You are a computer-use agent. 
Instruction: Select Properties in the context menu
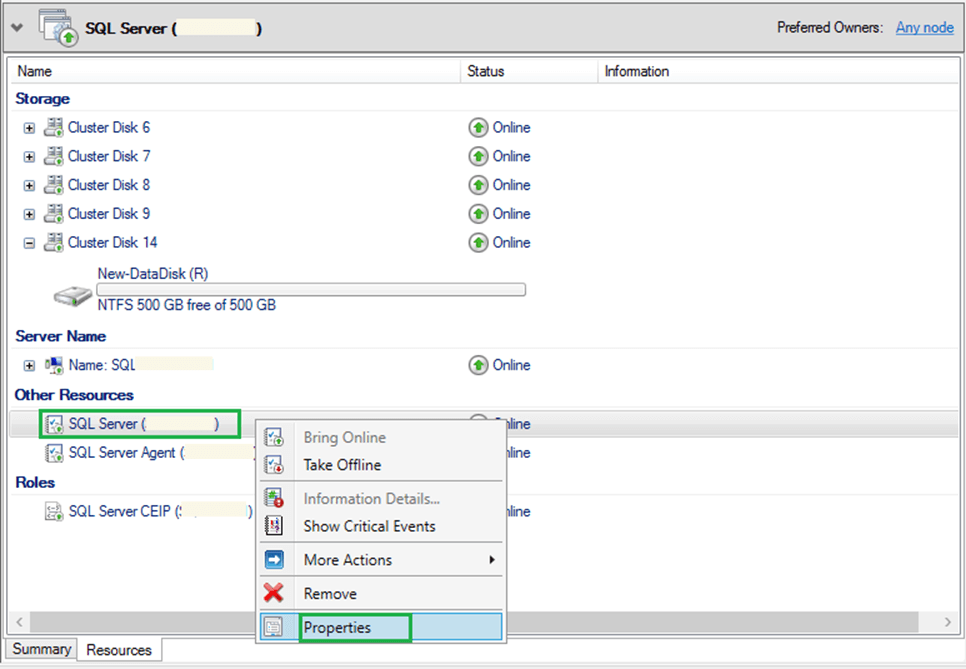pyautogui.click(x=337, y=628)
